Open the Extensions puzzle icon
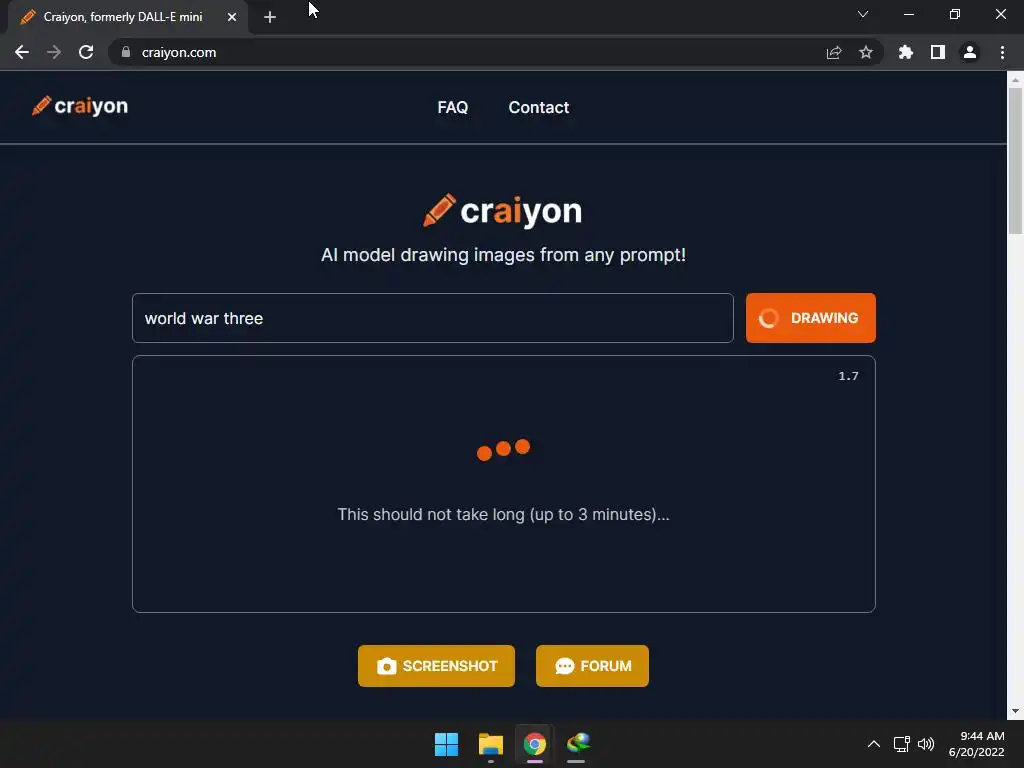Image resolution: width=1024 pixels, height=768 pixels. point(906,52)
